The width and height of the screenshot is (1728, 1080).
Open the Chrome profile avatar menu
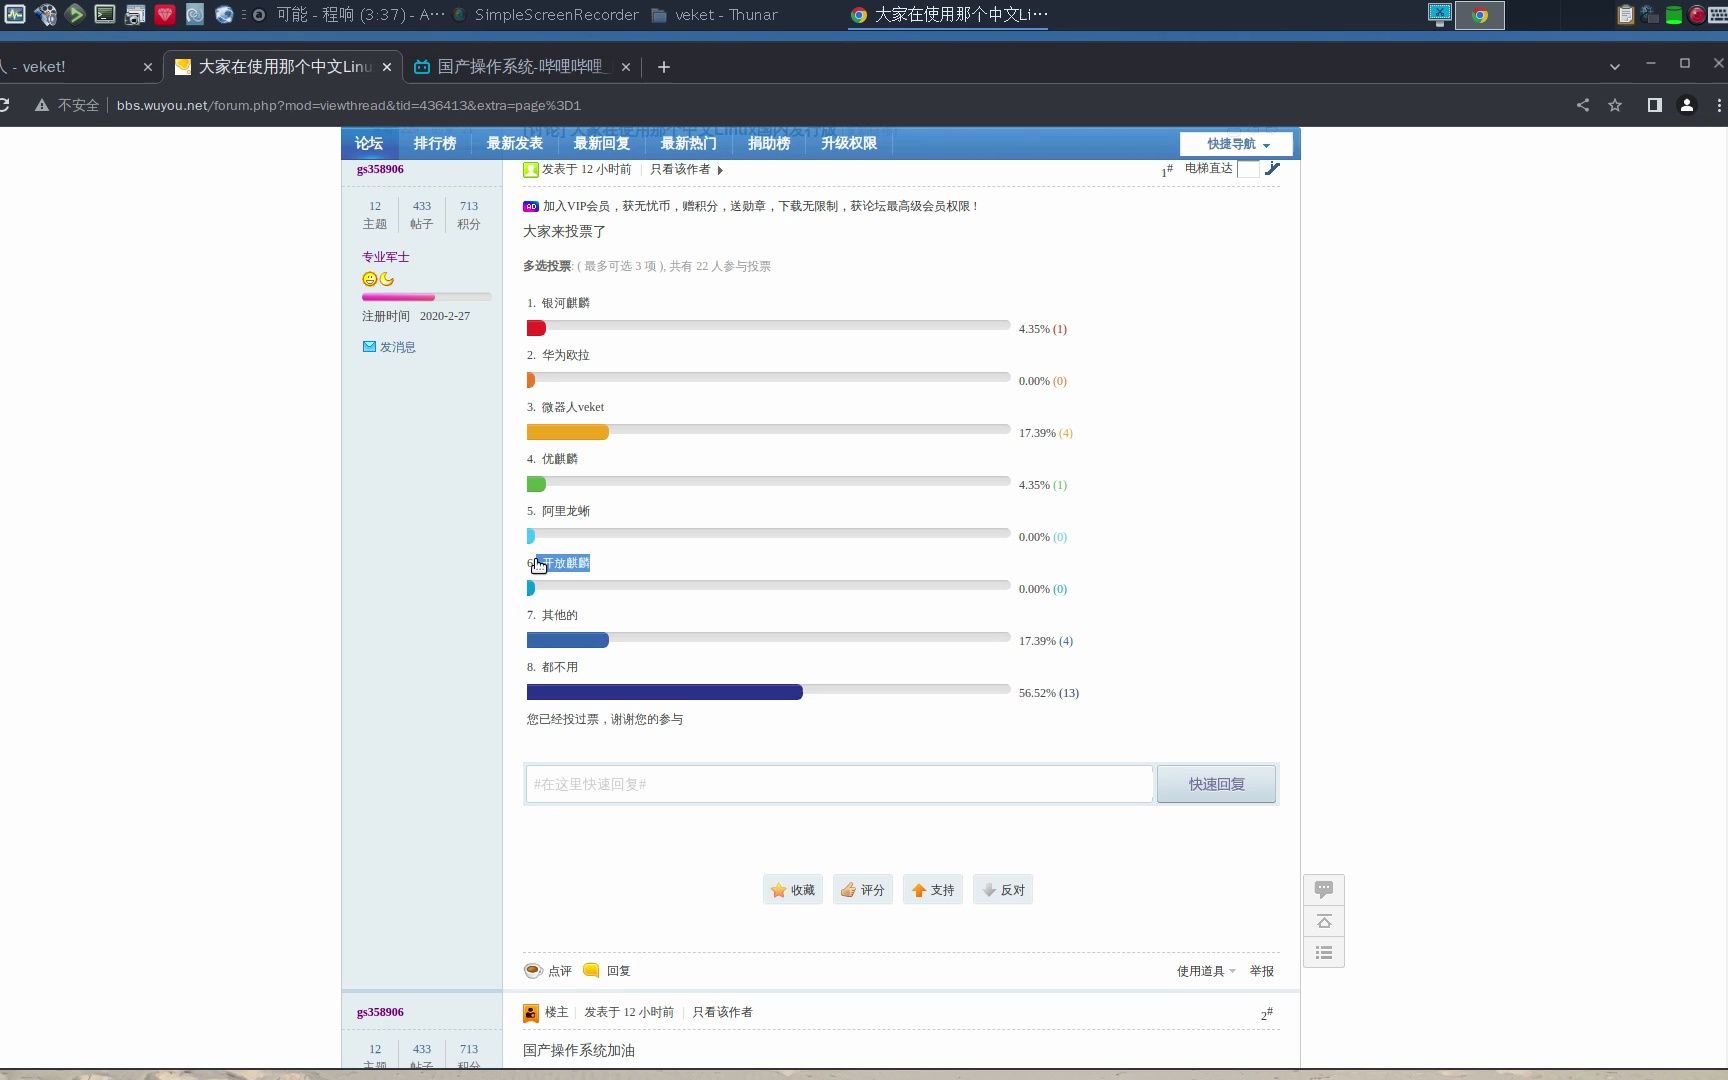[1686, 105]
